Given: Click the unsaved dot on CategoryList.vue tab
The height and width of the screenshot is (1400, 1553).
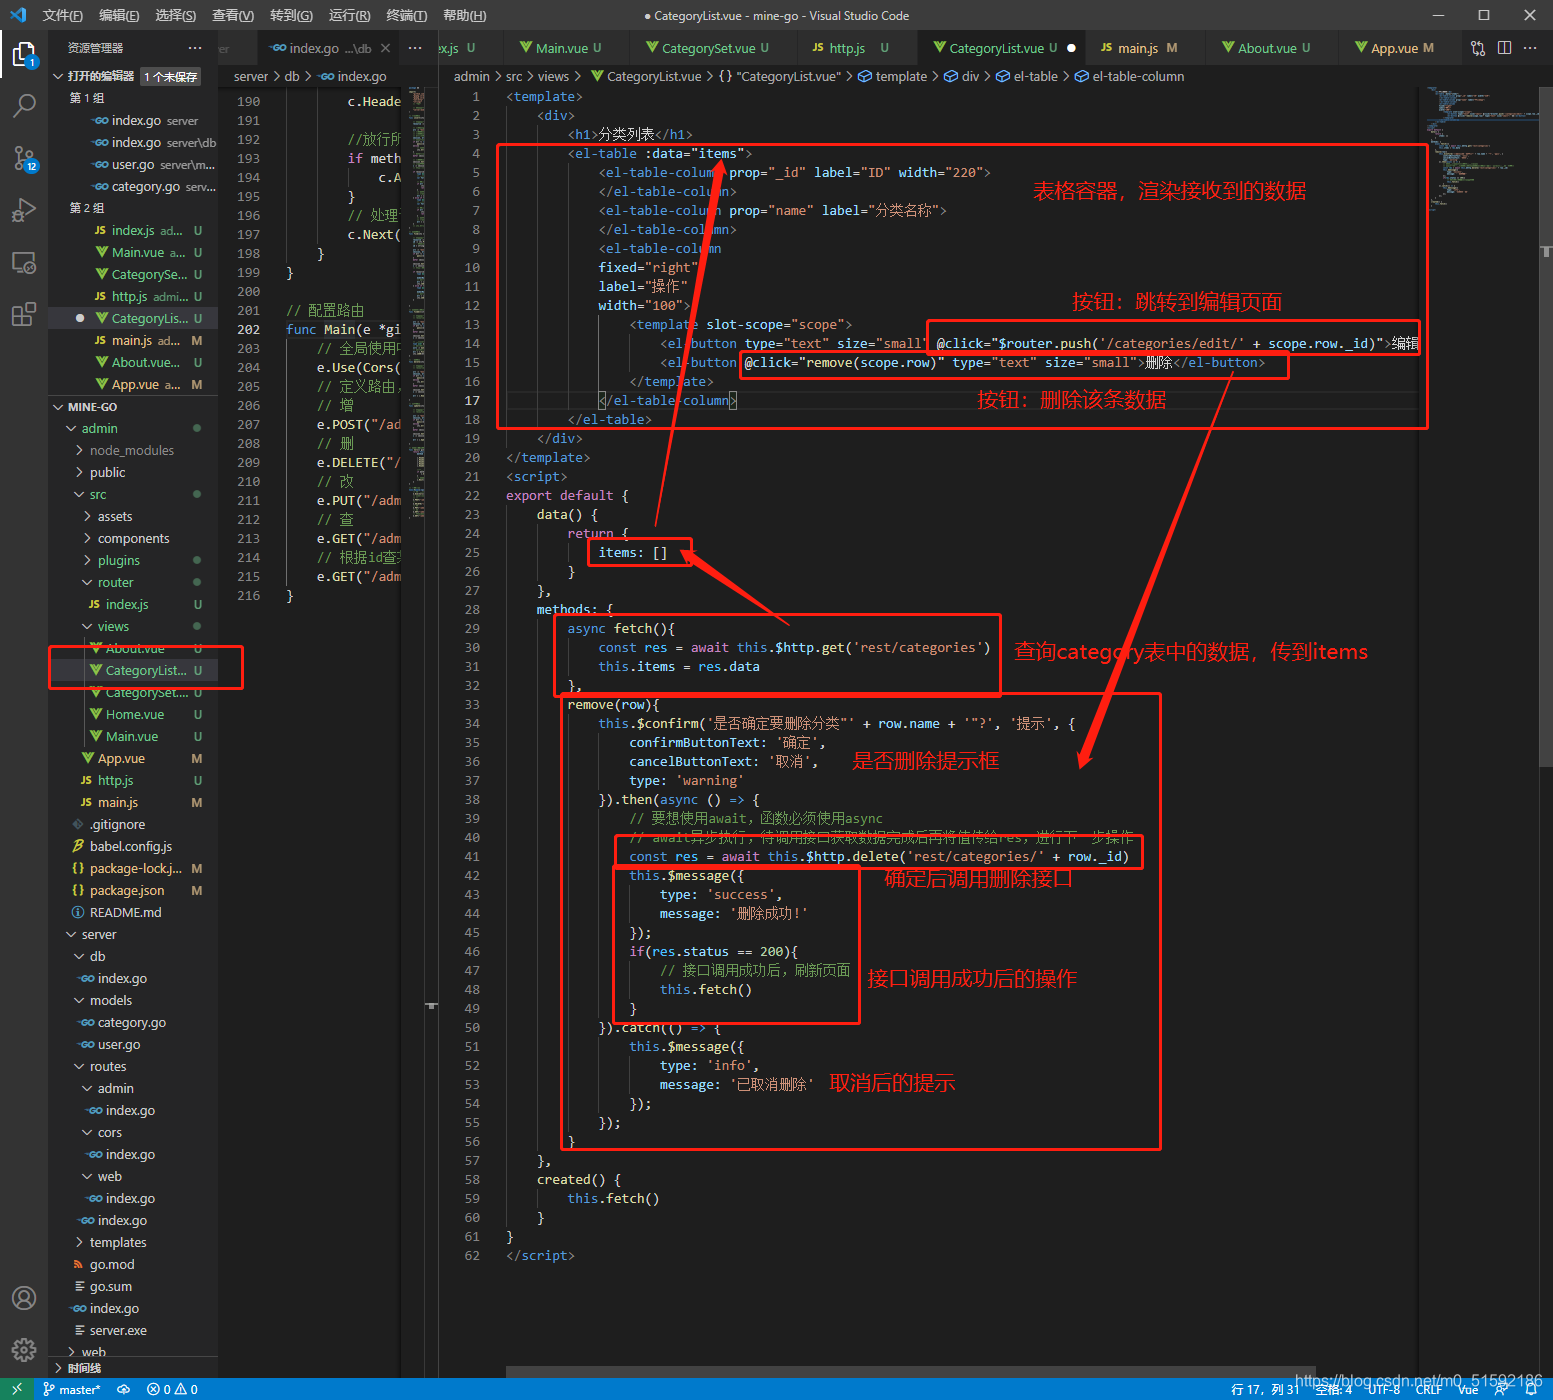Looking at the screenshot, I should click(1071, 48).
